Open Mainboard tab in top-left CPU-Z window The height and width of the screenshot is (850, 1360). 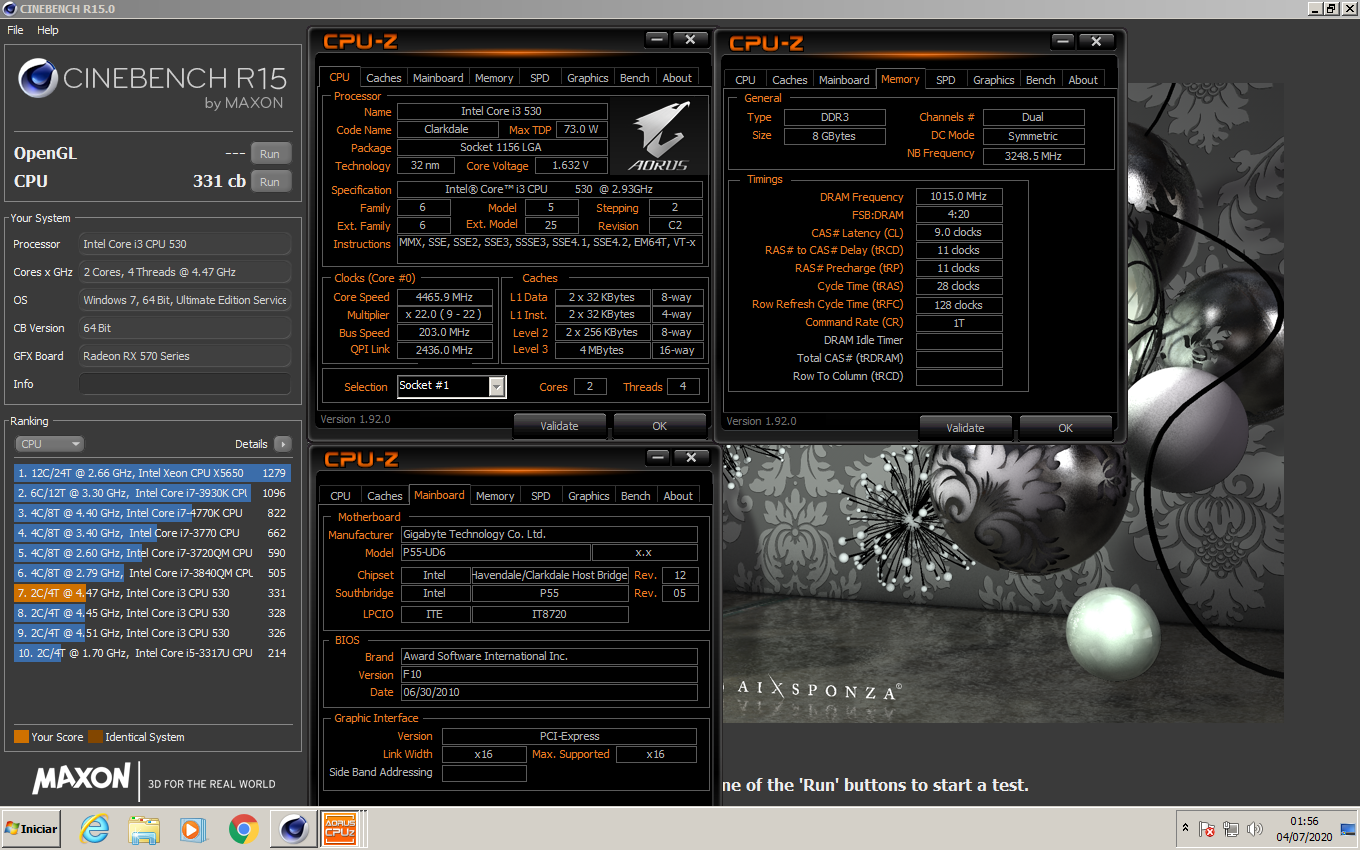[438, 78]
